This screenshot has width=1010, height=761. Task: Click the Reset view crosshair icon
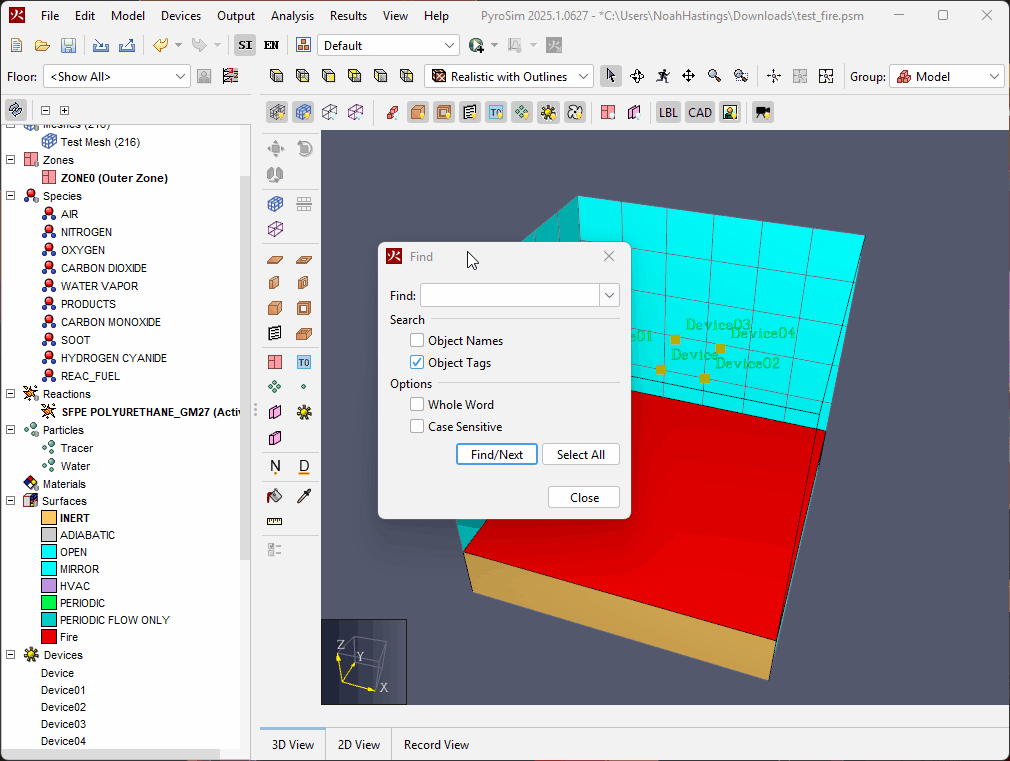pos(774,76)
